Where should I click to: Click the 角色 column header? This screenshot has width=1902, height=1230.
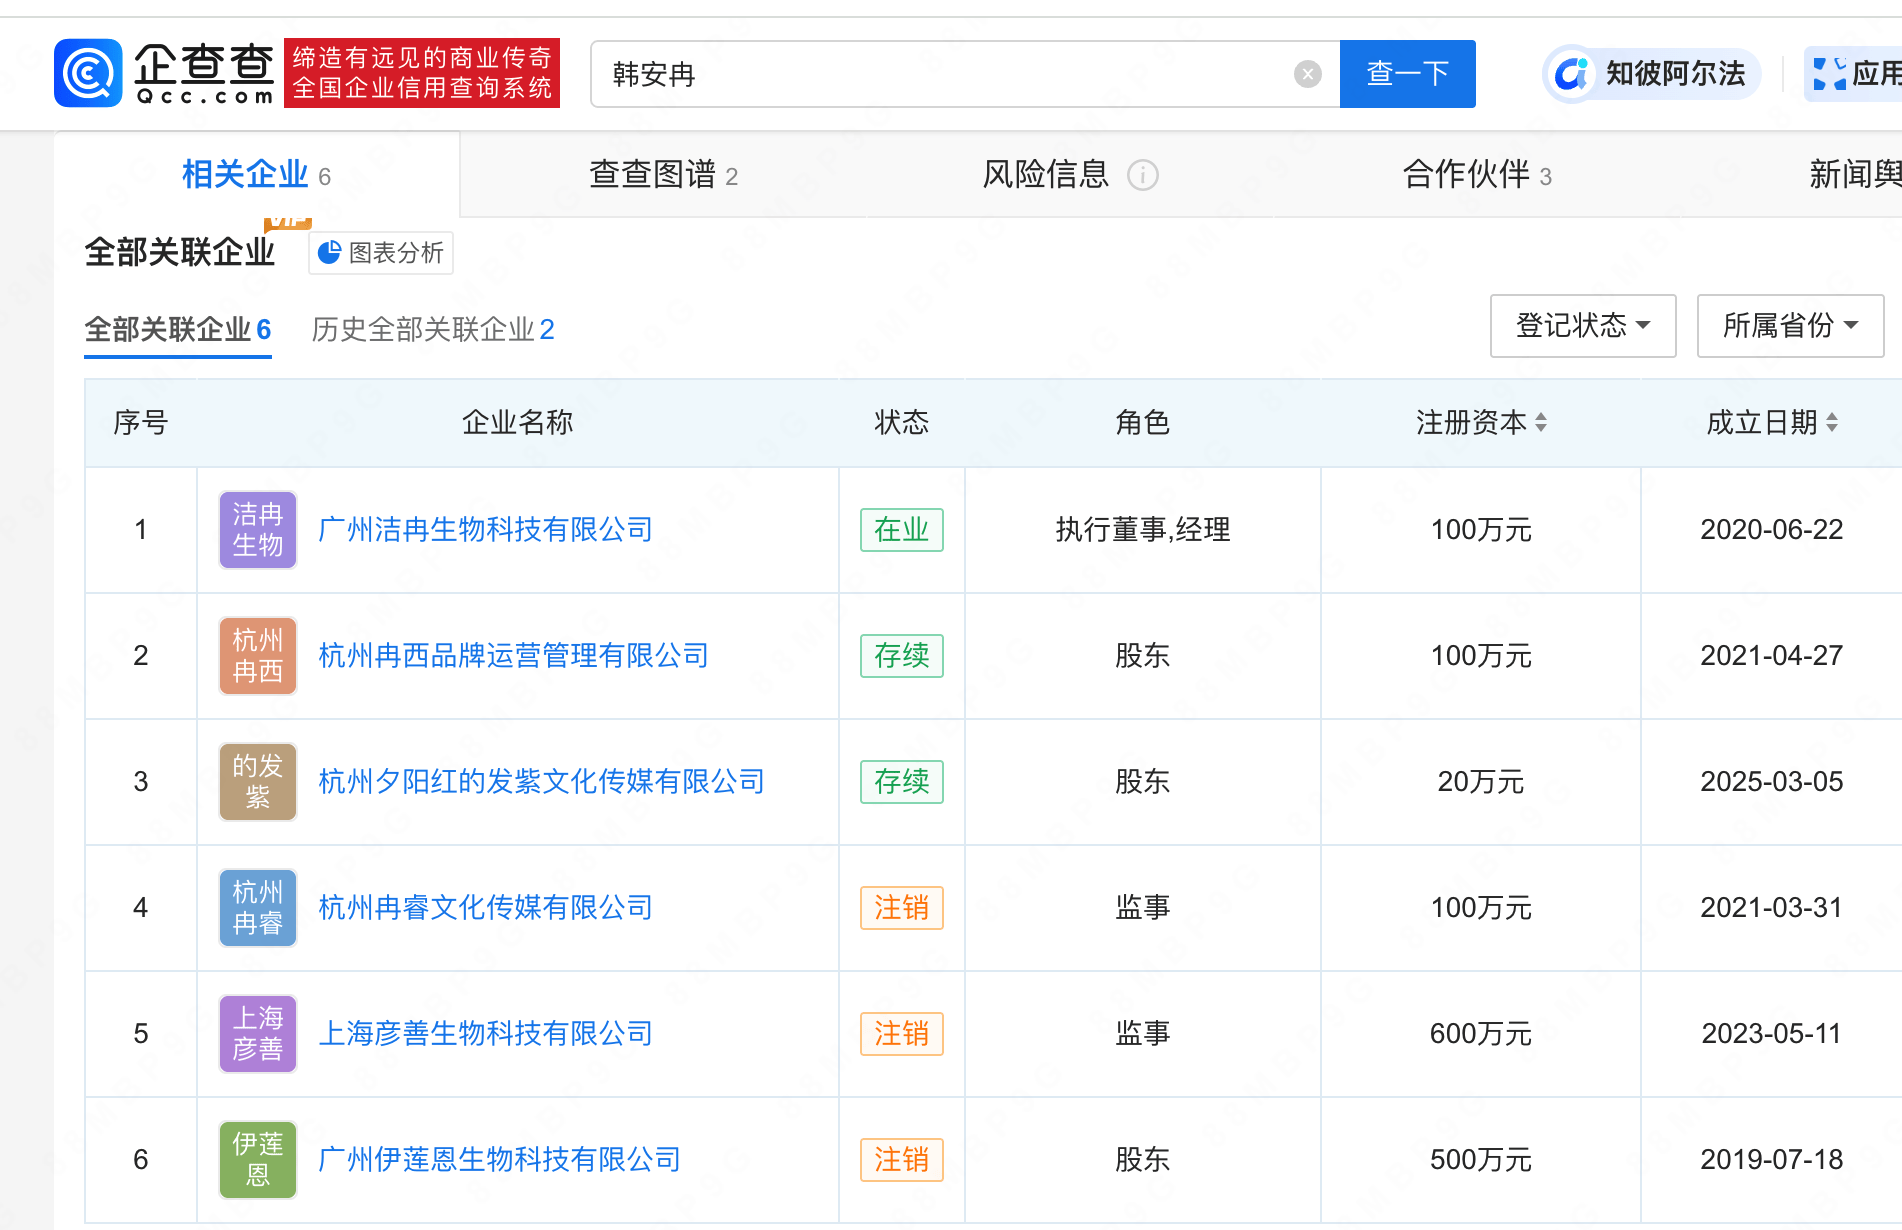click(1143, 423)
